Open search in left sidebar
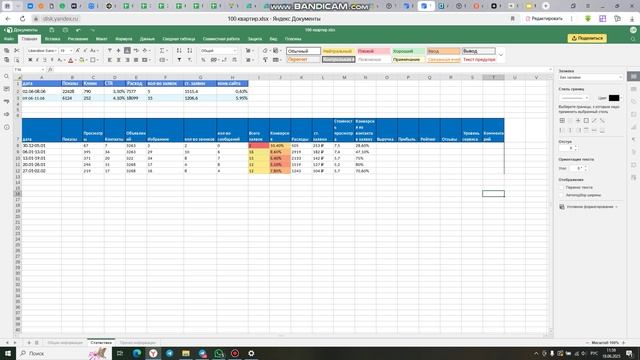The height and width of the screenshot is (360, 640). click(7, 76)
